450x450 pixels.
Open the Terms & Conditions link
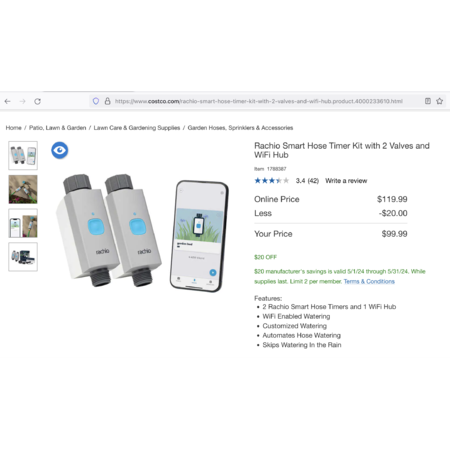[369, 281]
